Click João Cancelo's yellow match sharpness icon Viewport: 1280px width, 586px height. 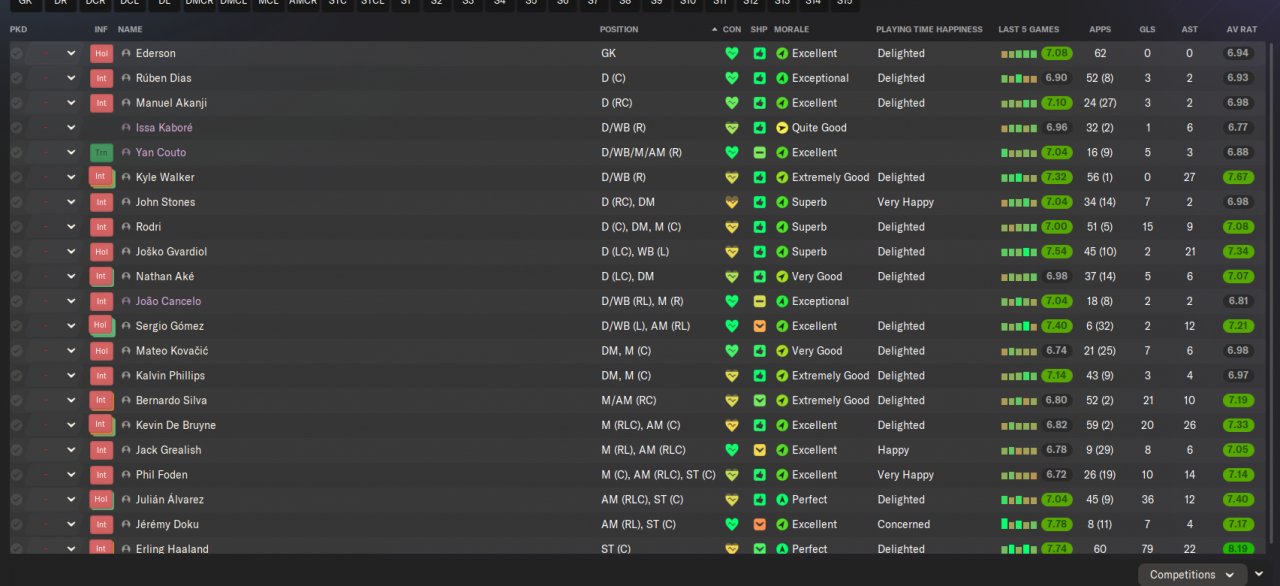(x=760, y=301)
